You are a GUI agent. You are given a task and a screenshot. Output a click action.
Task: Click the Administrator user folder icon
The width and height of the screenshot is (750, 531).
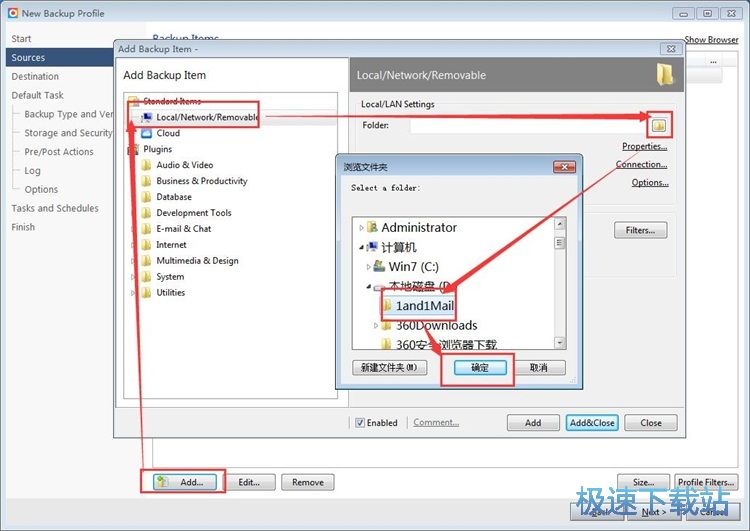[x=372, y=227]
